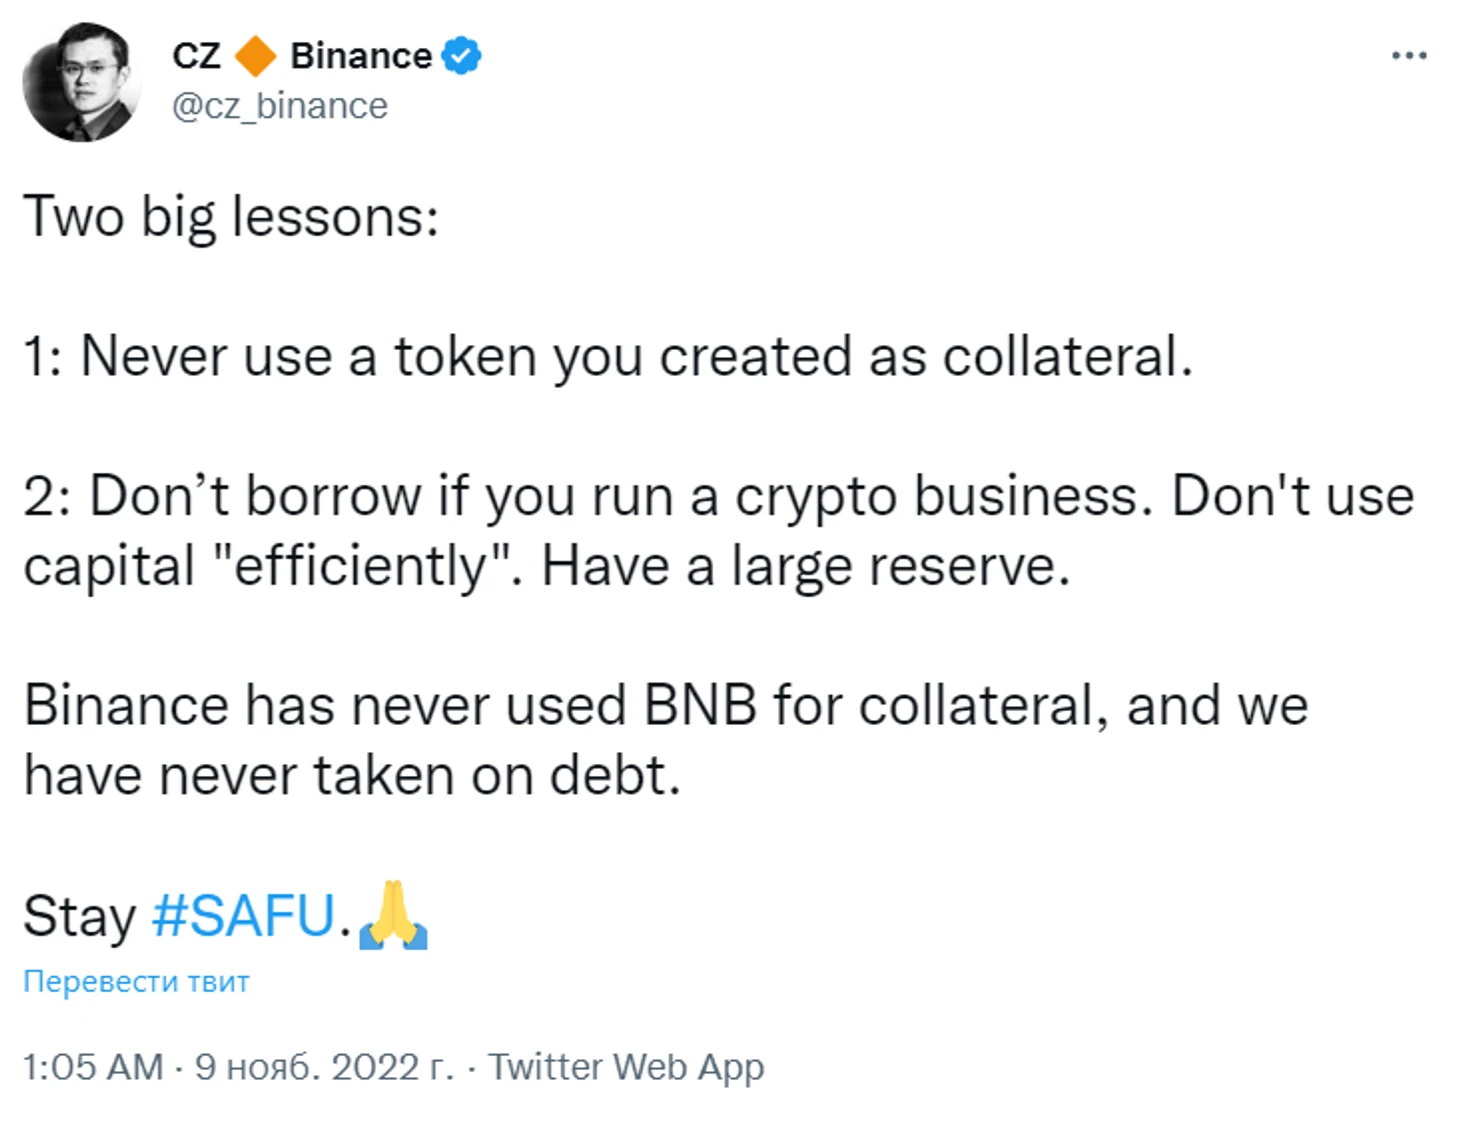
Task: Click lesson 1 about token collateral
Action: 608,356
